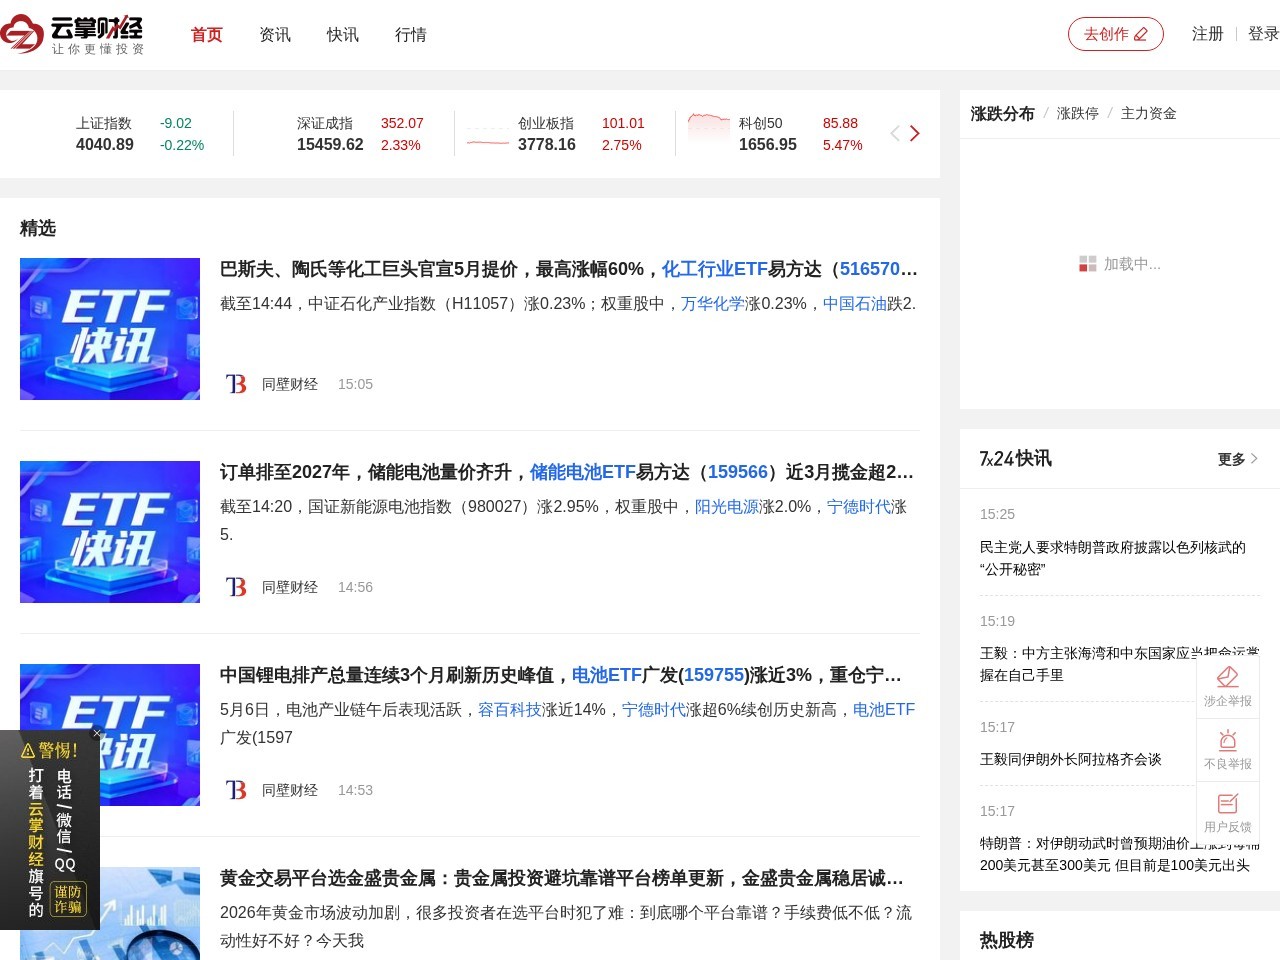Viewport: 1280px width, 960px height.
Task: Open article 黄金交易平台选金盛贵金属
Action: (x=561, y=878)
